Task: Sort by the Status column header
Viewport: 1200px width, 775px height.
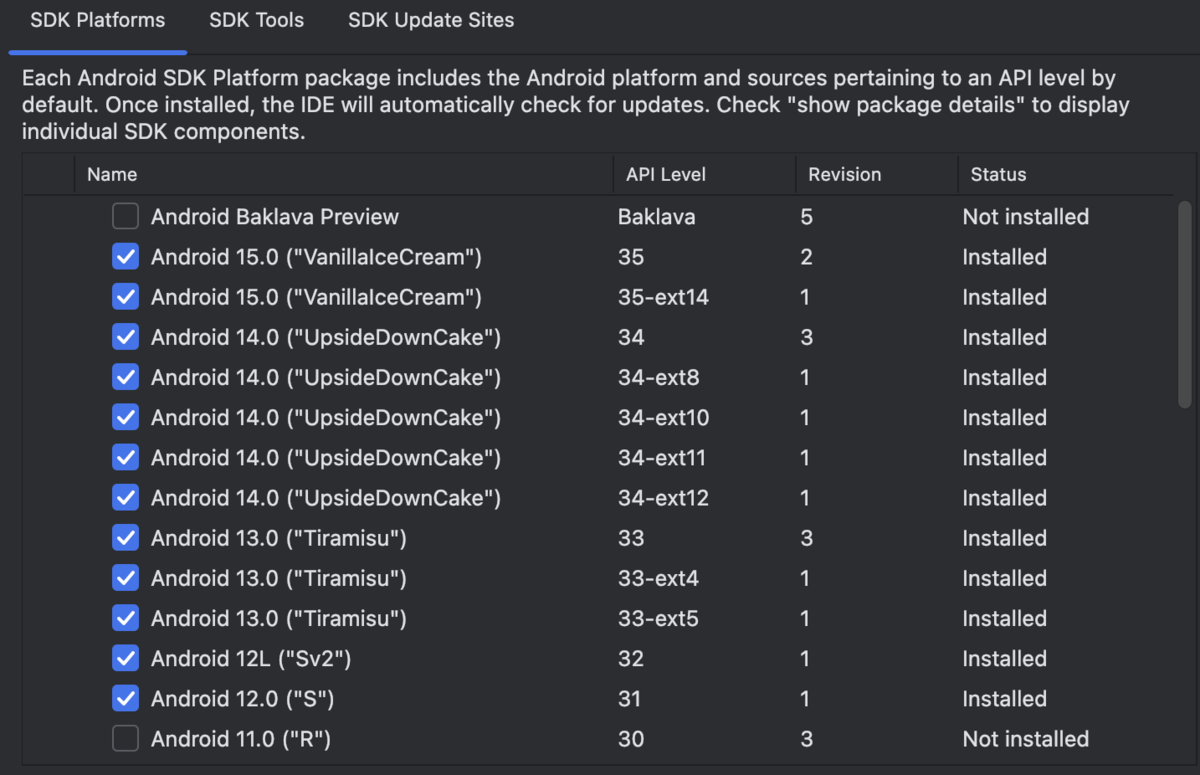Action: point(1065,174)
